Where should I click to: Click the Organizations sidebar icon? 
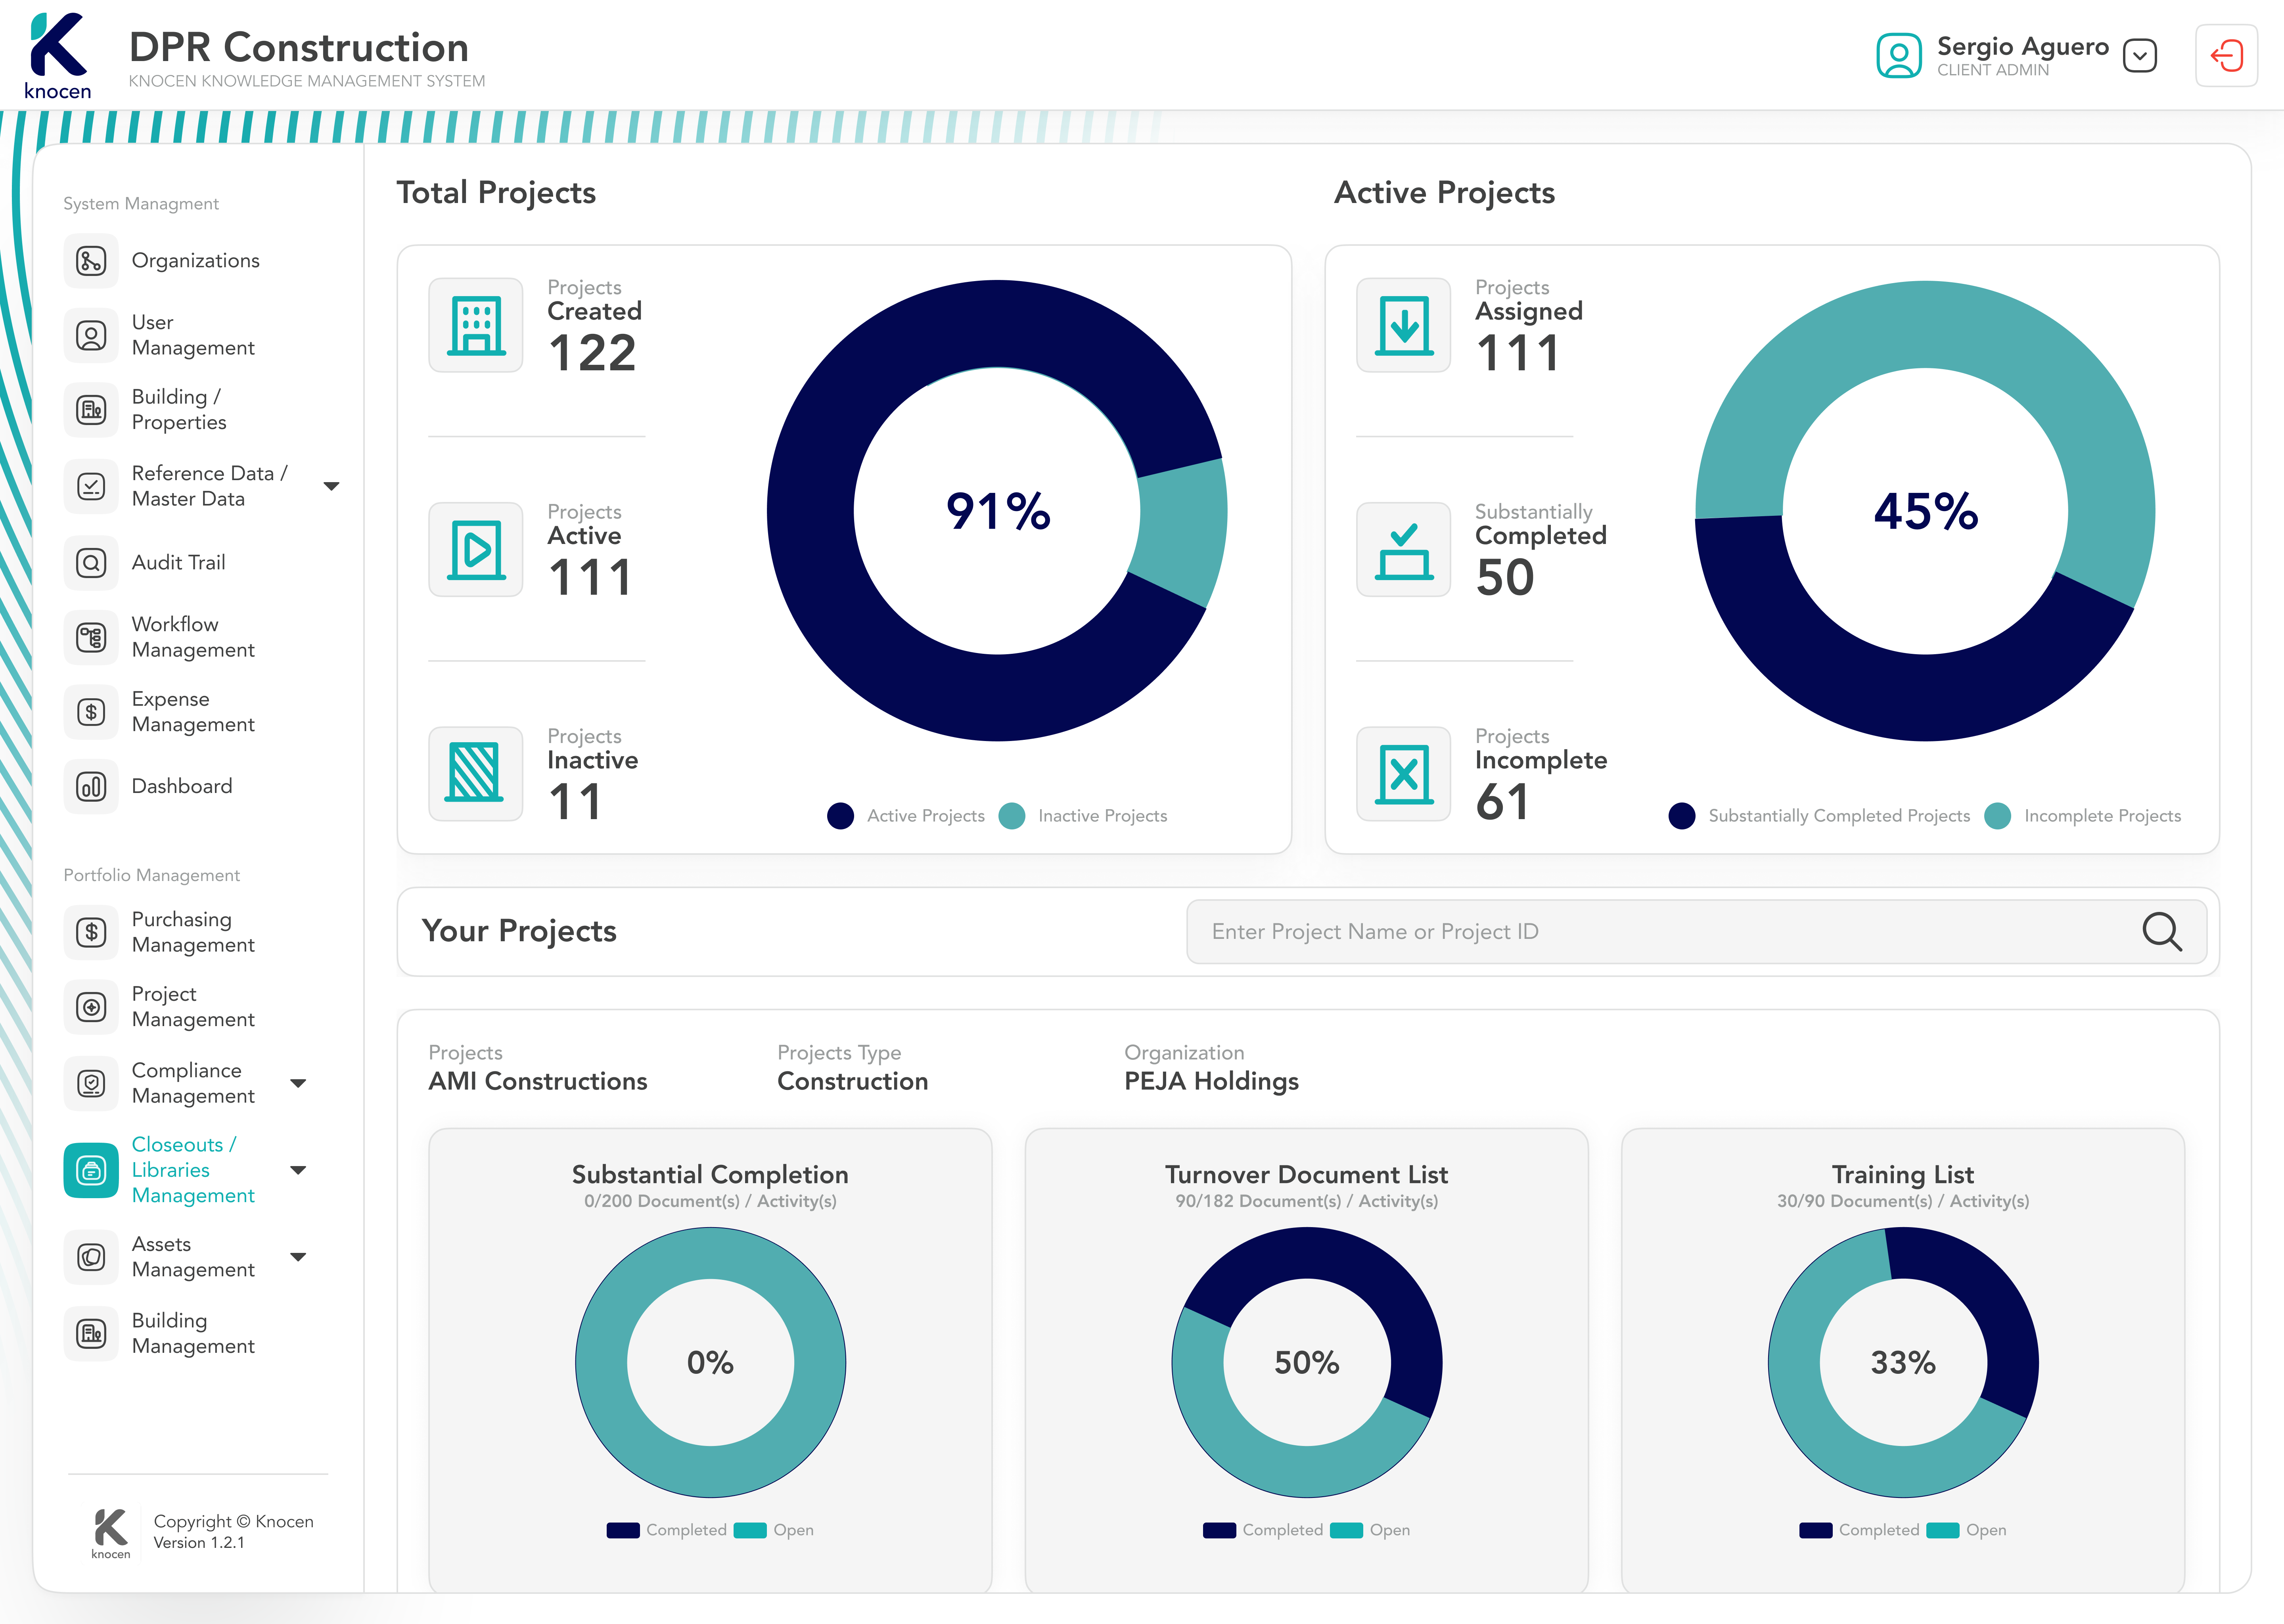(x=91, y=261)
